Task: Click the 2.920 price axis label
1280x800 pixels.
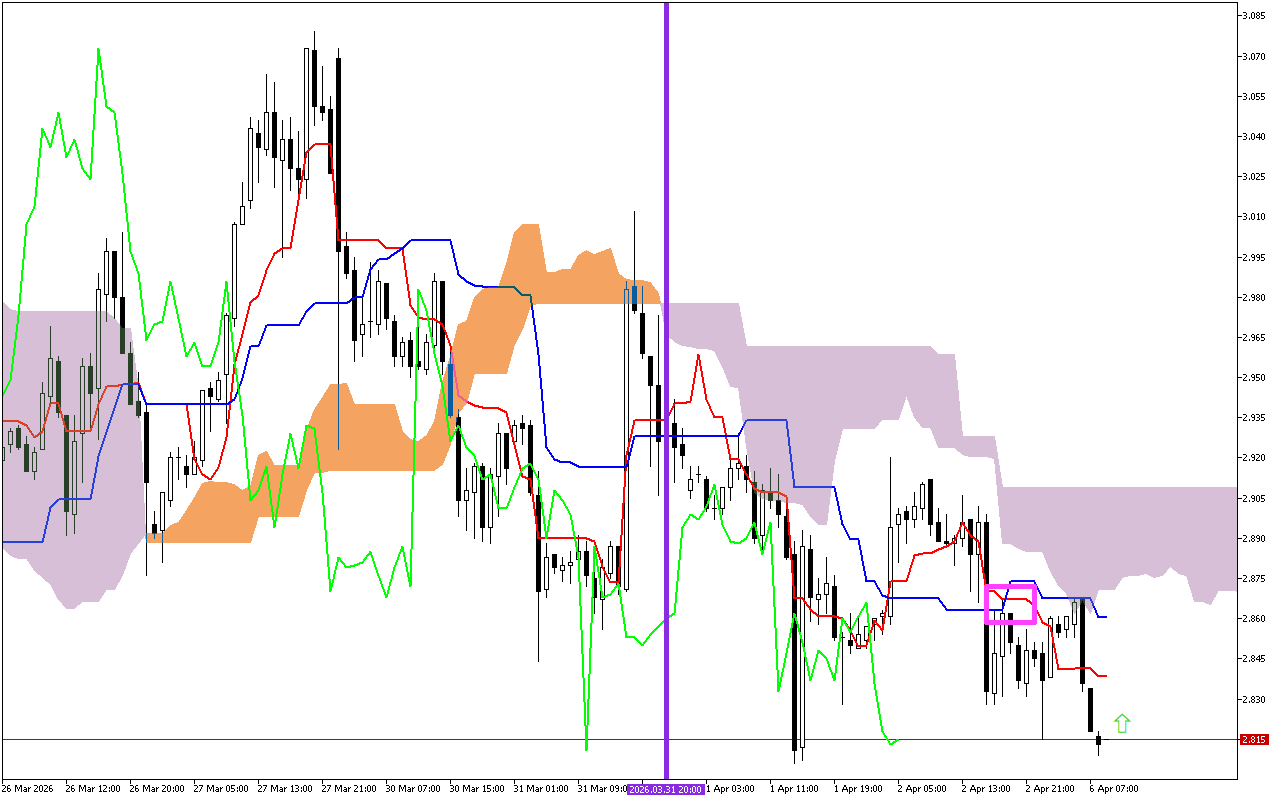Action: point(1254,458)
